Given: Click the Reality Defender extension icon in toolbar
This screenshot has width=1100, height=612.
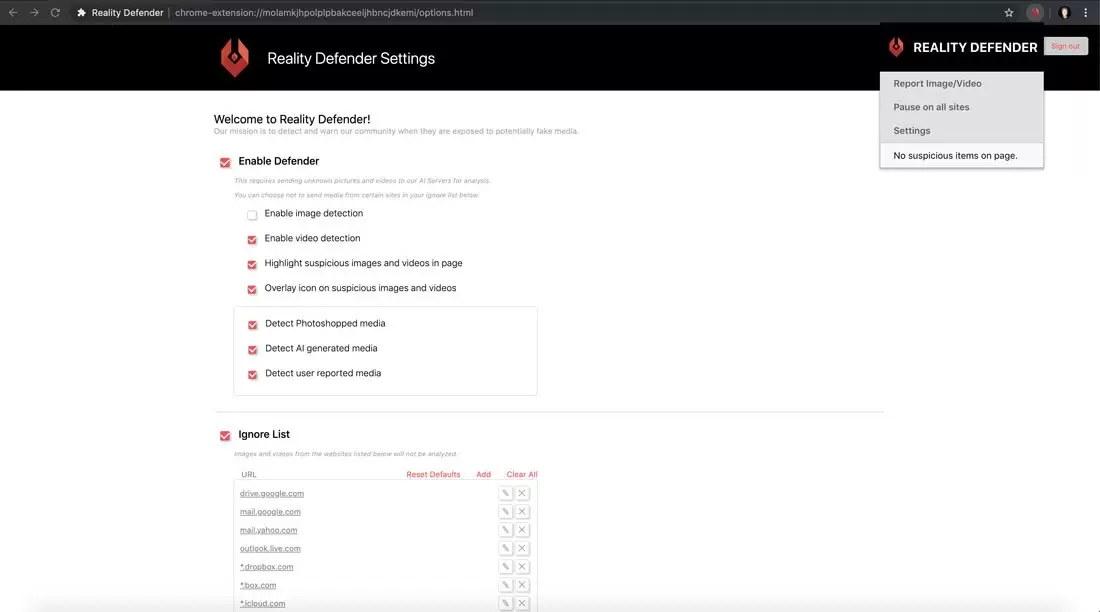Looking at the screenshot, I should coord(1036,13).
